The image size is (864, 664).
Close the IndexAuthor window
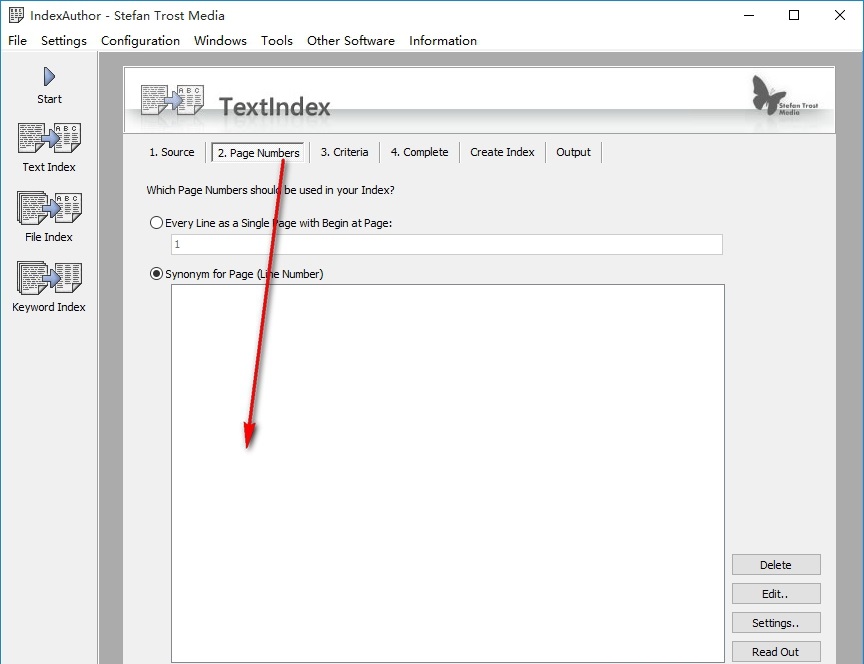point(840,15)
